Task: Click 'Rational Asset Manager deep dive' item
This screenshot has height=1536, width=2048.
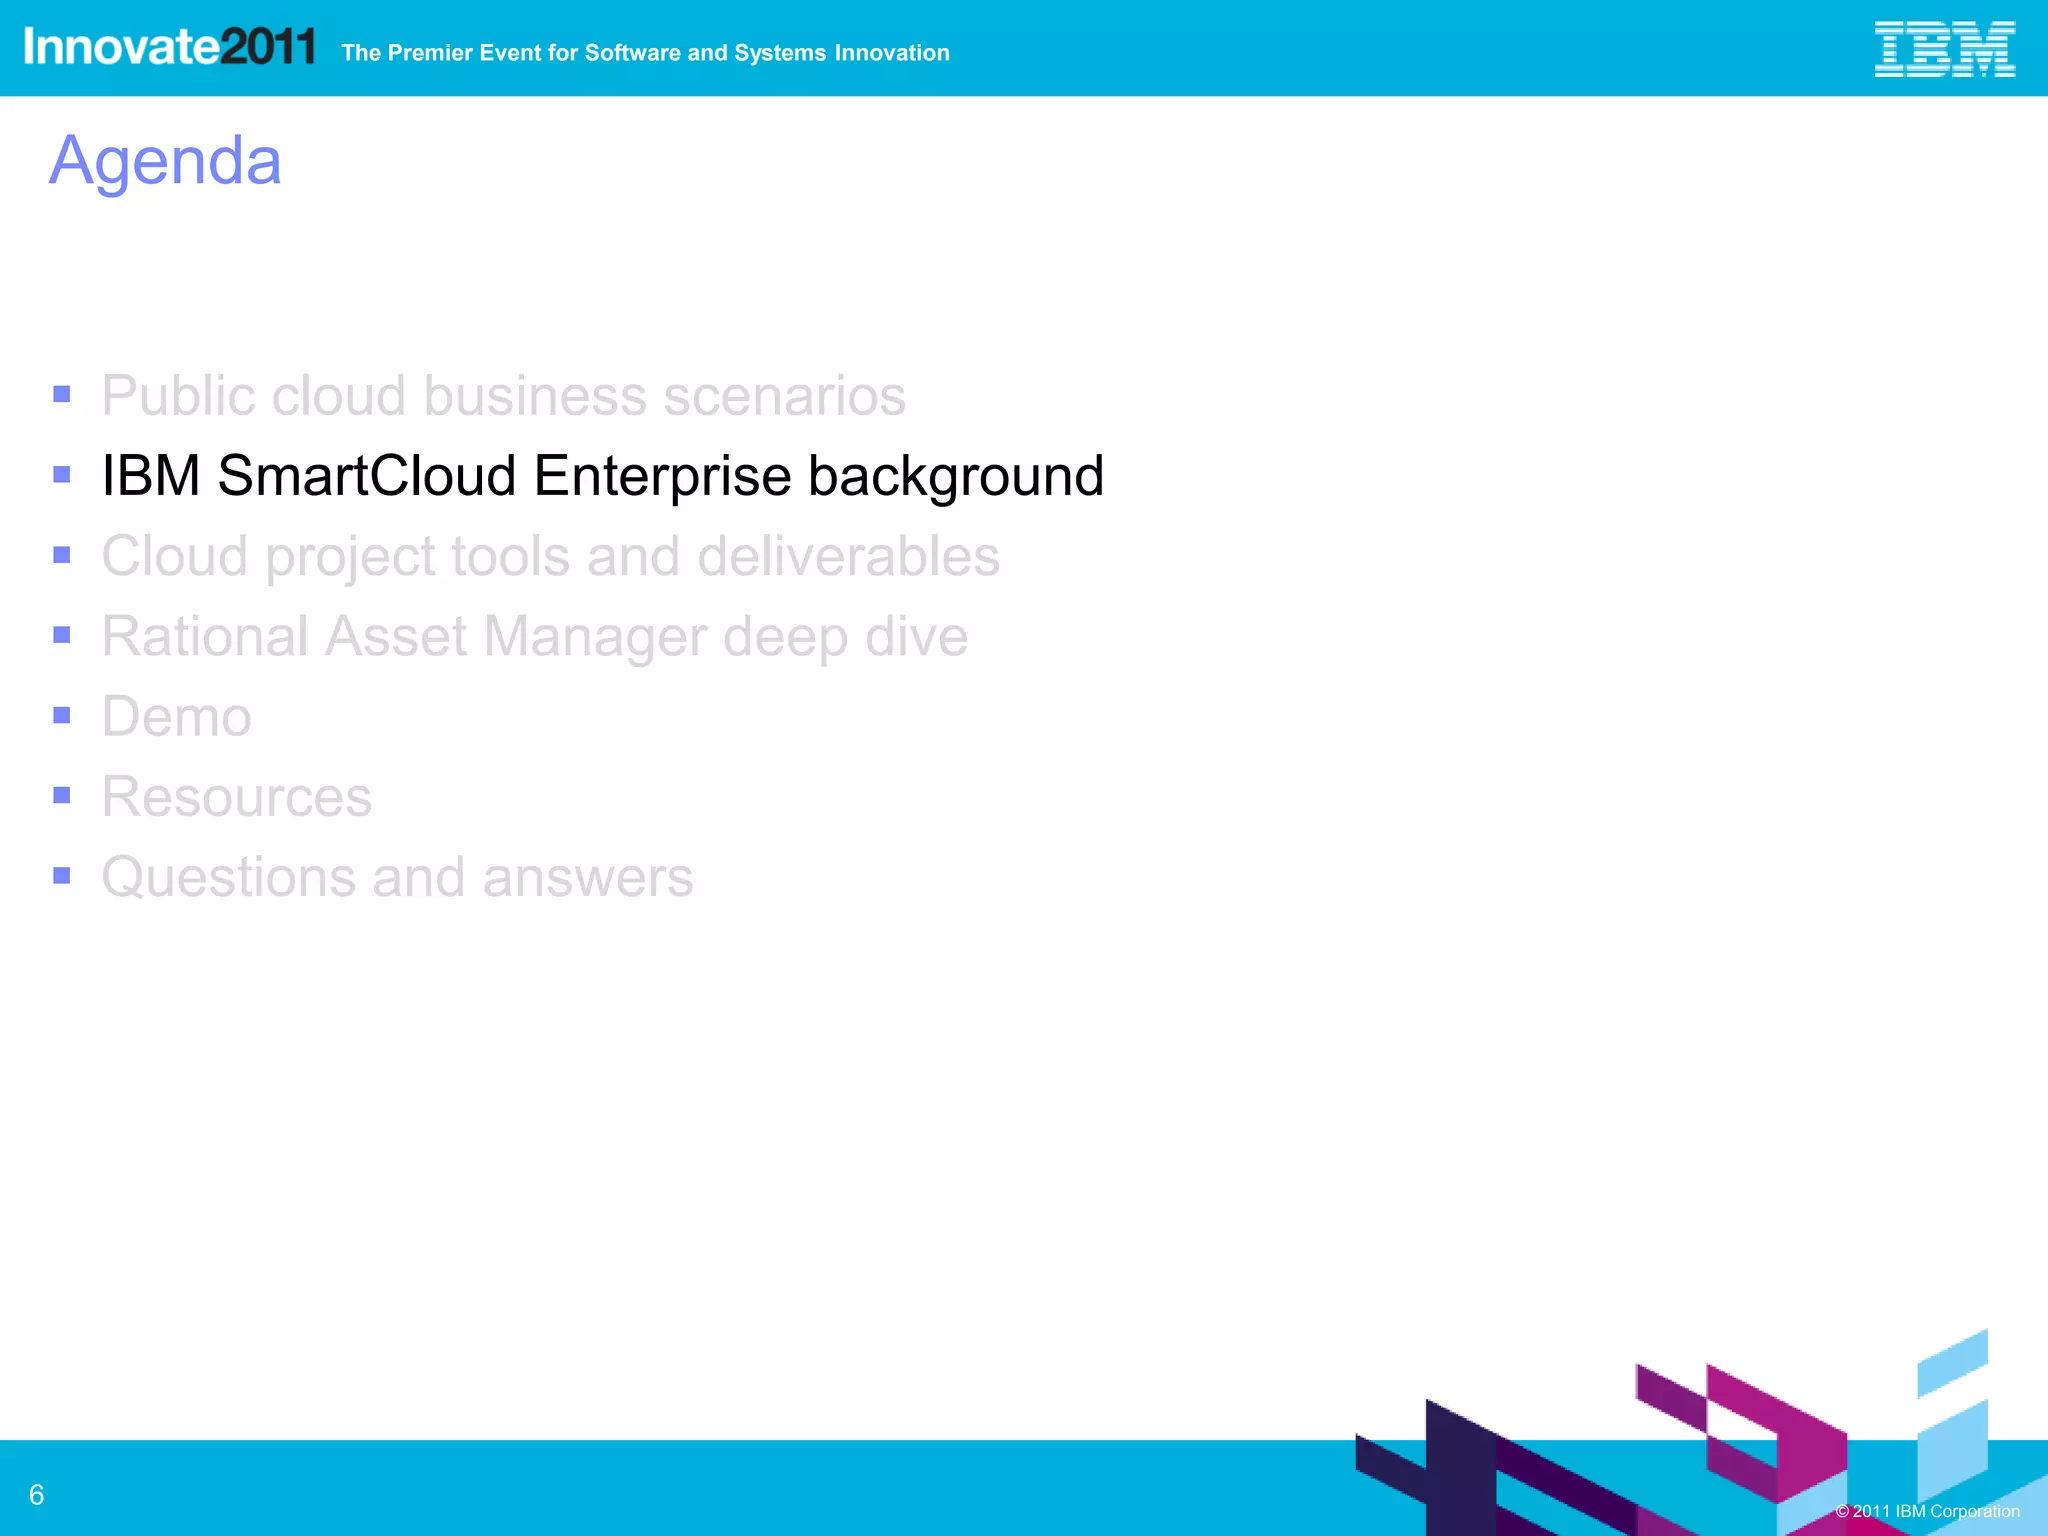Action: point(535,637)
